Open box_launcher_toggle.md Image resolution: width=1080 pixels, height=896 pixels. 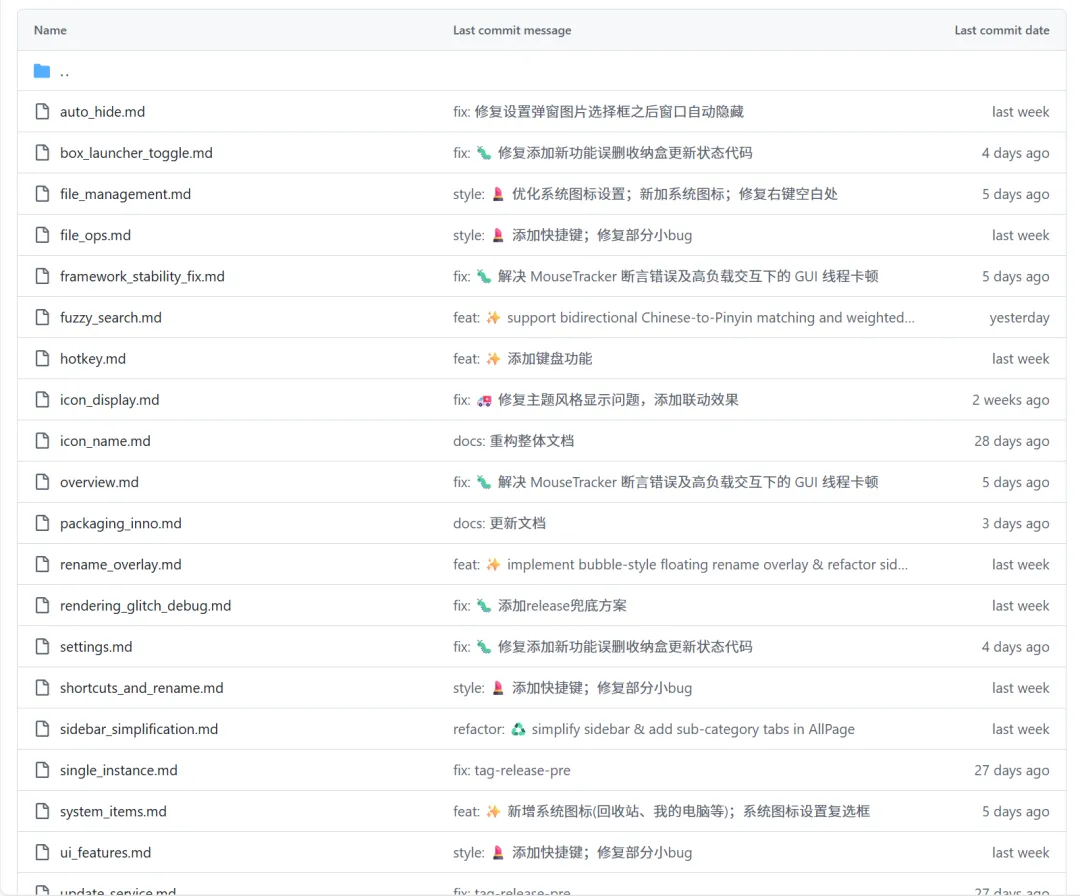coord(136,153)
